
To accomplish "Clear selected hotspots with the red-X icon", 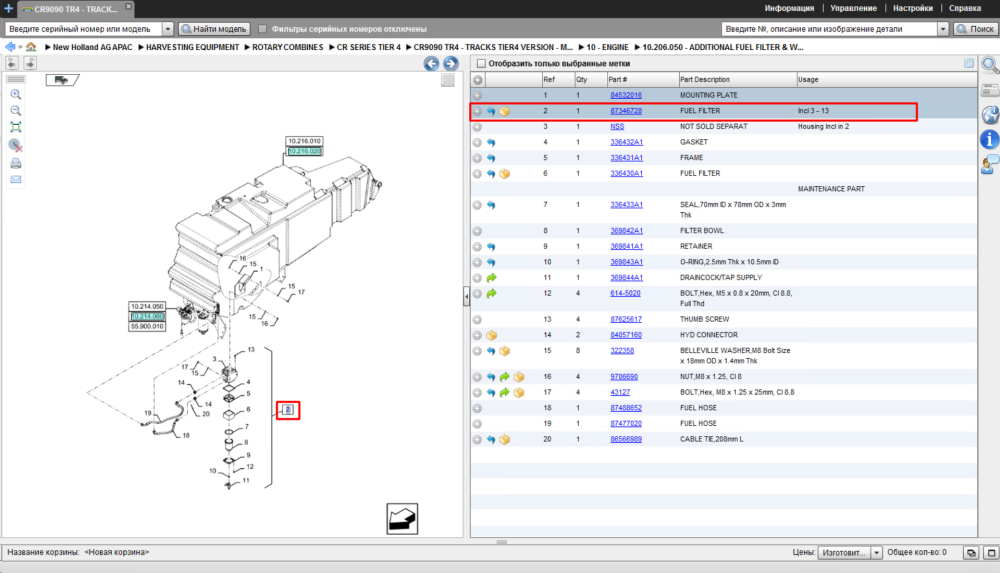I will click(16, 145).
